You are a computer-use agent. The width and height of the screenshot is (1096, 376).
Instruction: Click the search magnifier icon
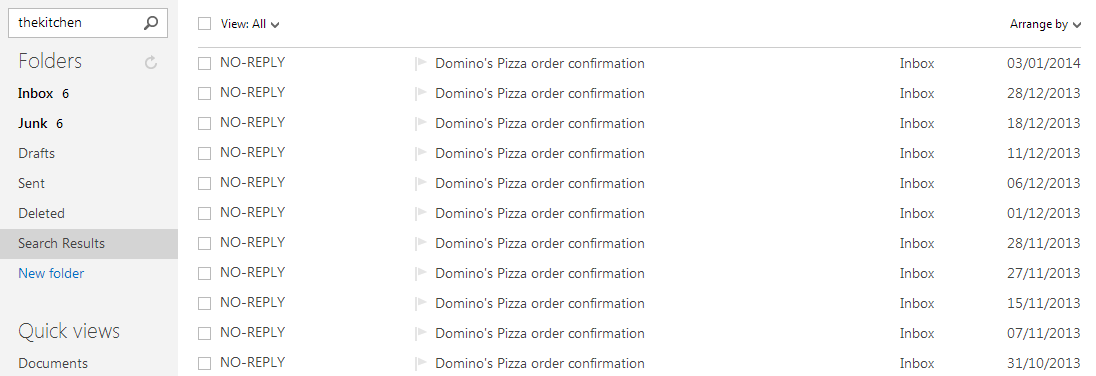click(x=150, y=23)
